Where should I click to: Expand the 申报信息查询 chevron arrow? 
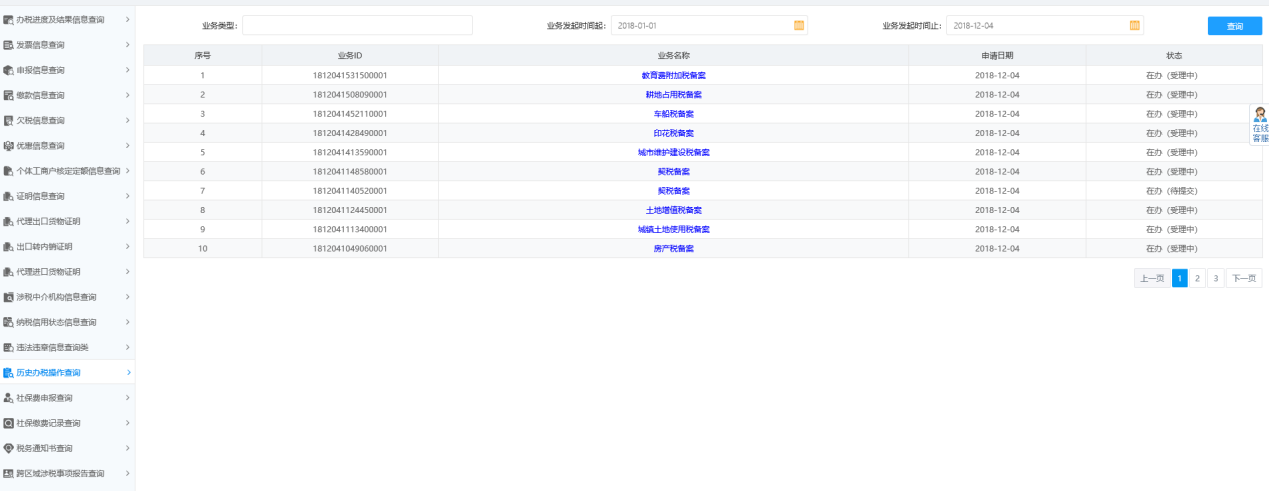coord(127,70)
